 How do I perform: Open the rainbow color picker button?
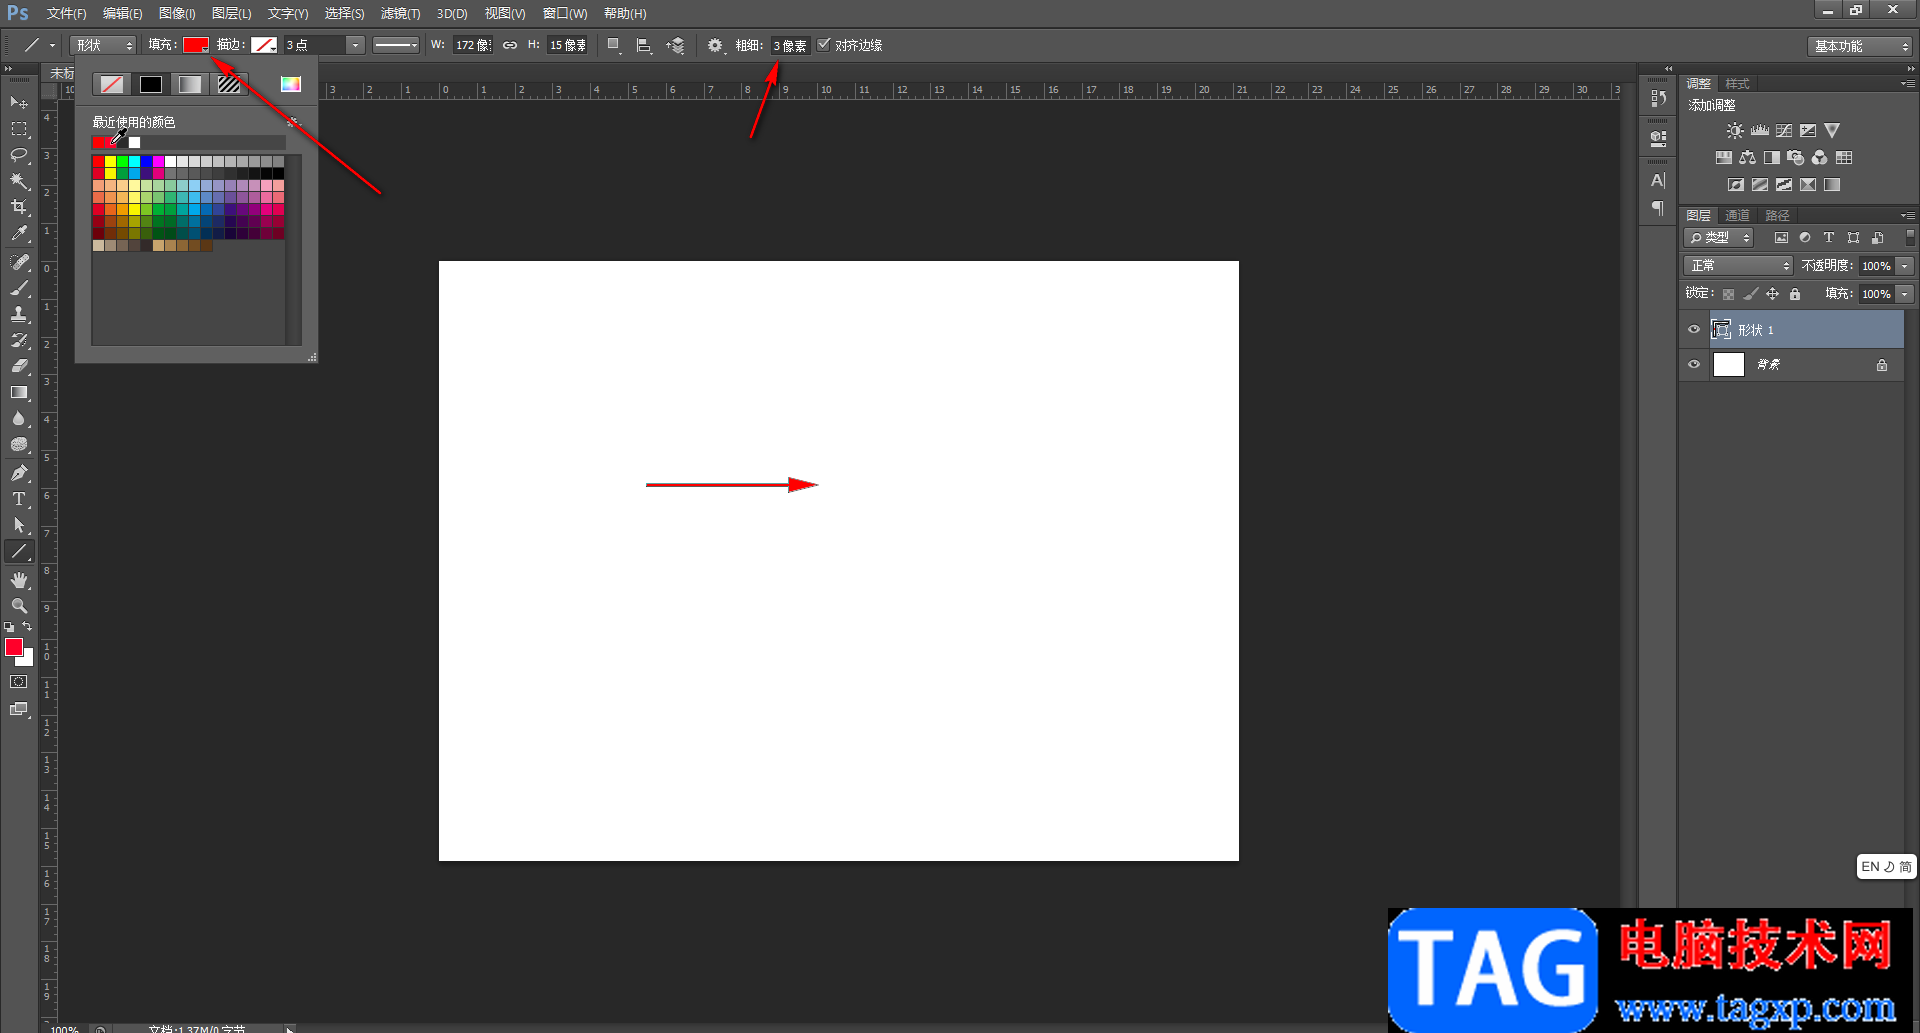(291, 85)
